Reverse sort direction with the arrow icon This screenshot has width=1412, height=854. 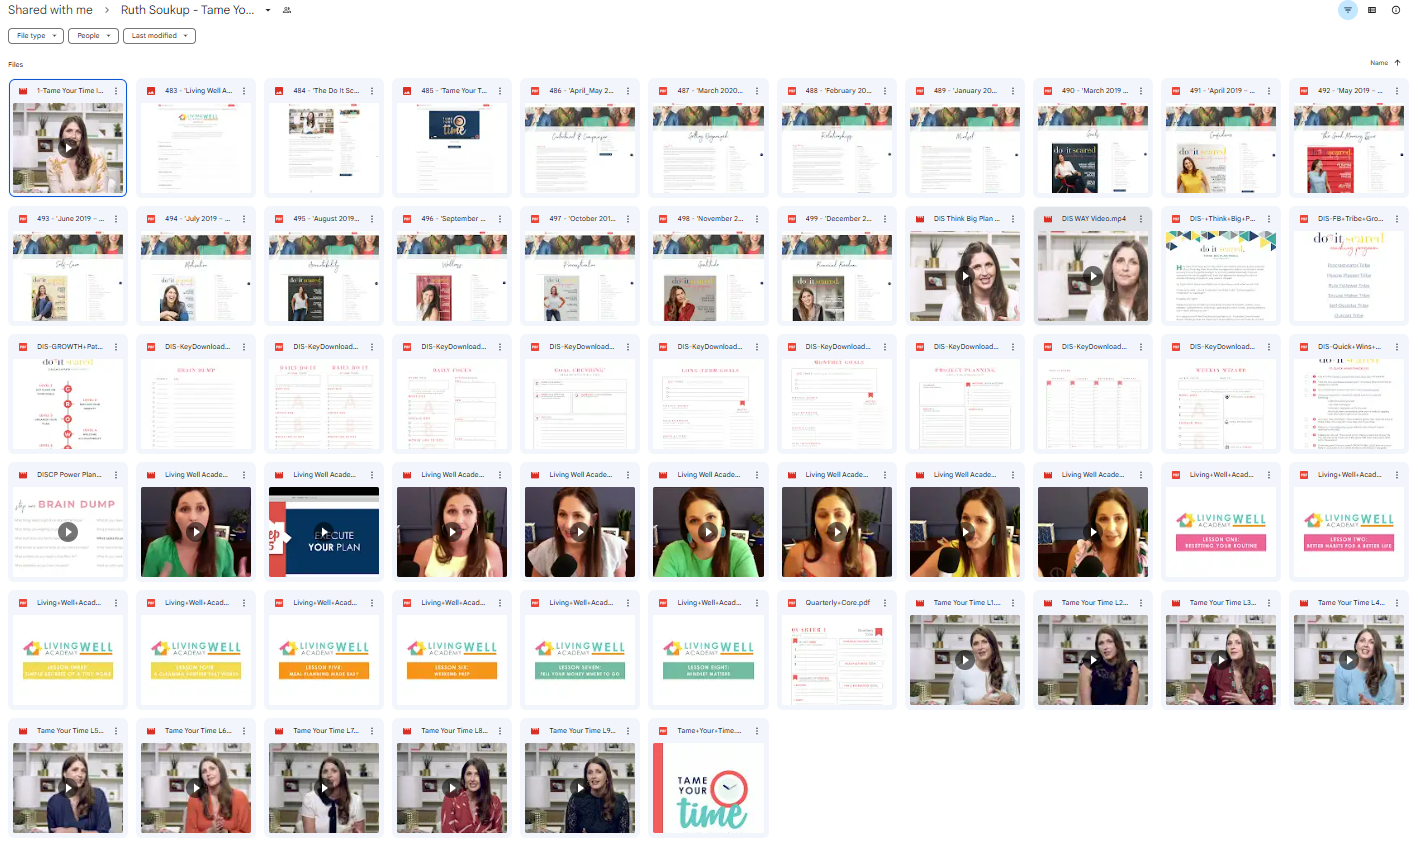point(1397,63)
